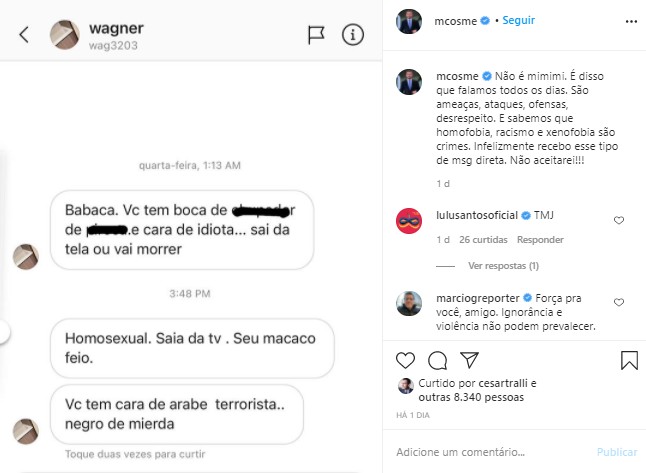Save the post with bookmark icon
Viewport: 646px width, 473px height.
coord(629,360)
